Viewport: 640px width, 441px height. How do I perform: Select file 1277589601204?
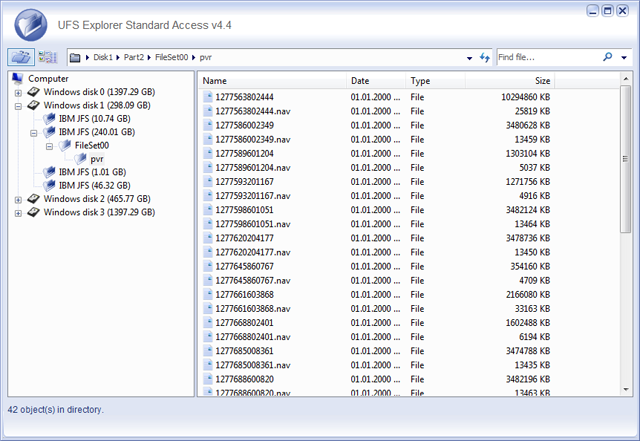(x=244, y=154)
